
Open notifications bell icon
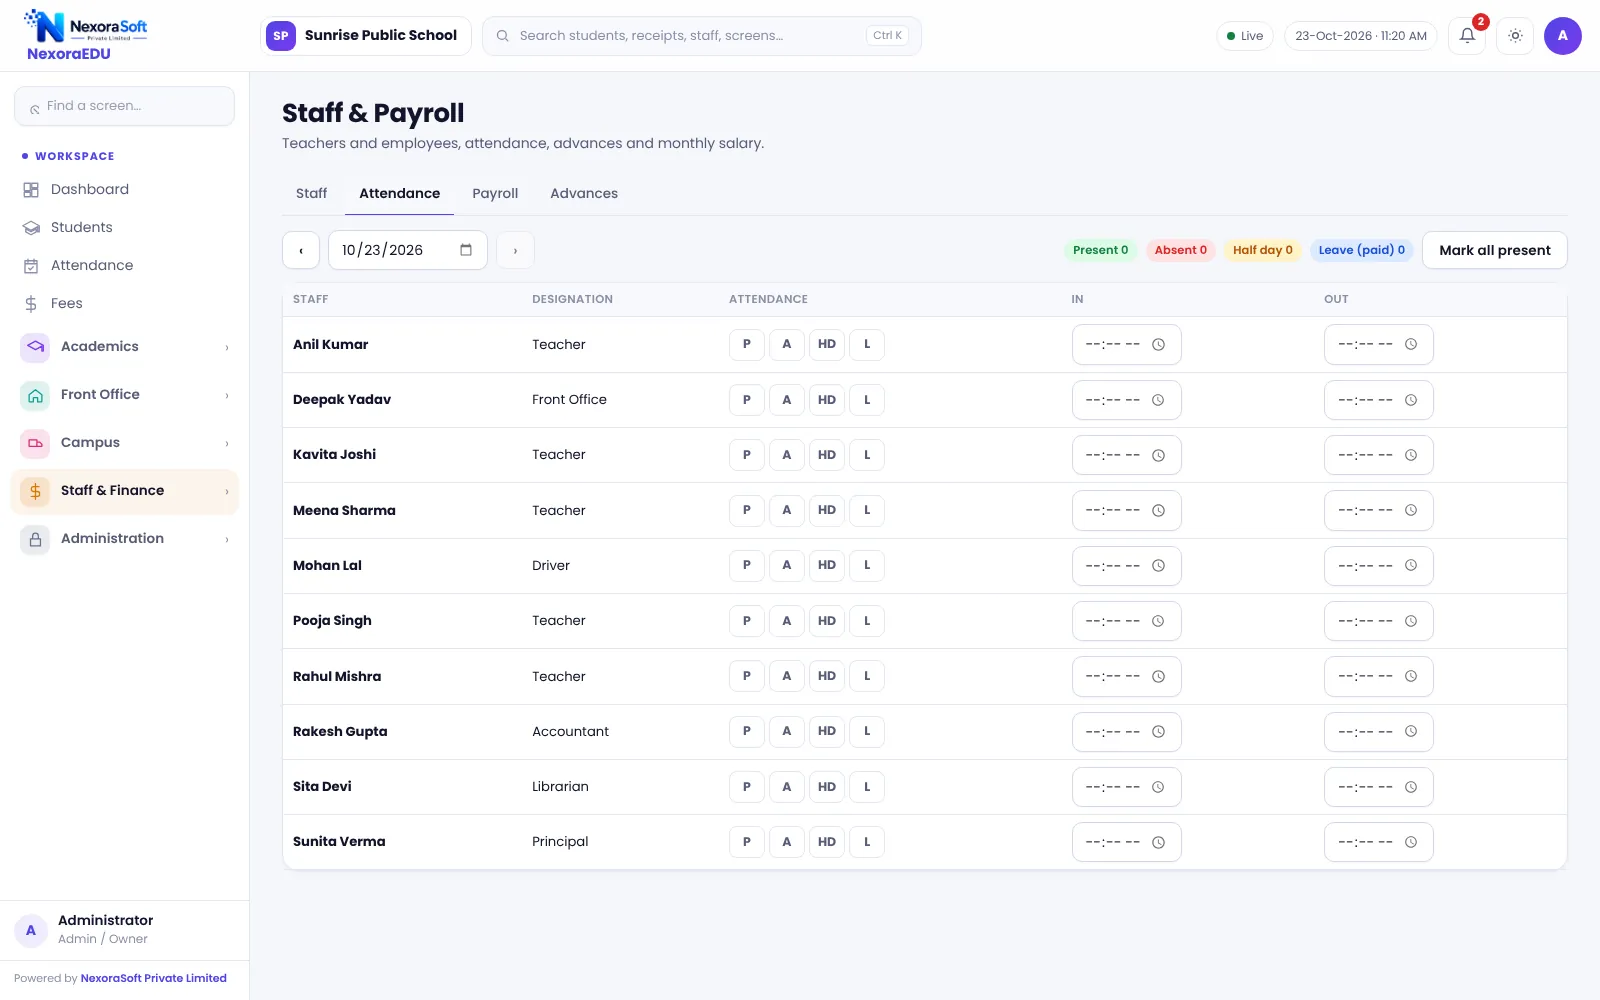coord(1467,36)
